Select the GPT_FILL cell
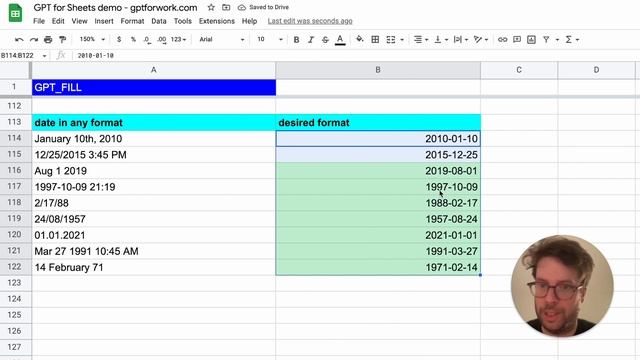 [154, 87]
